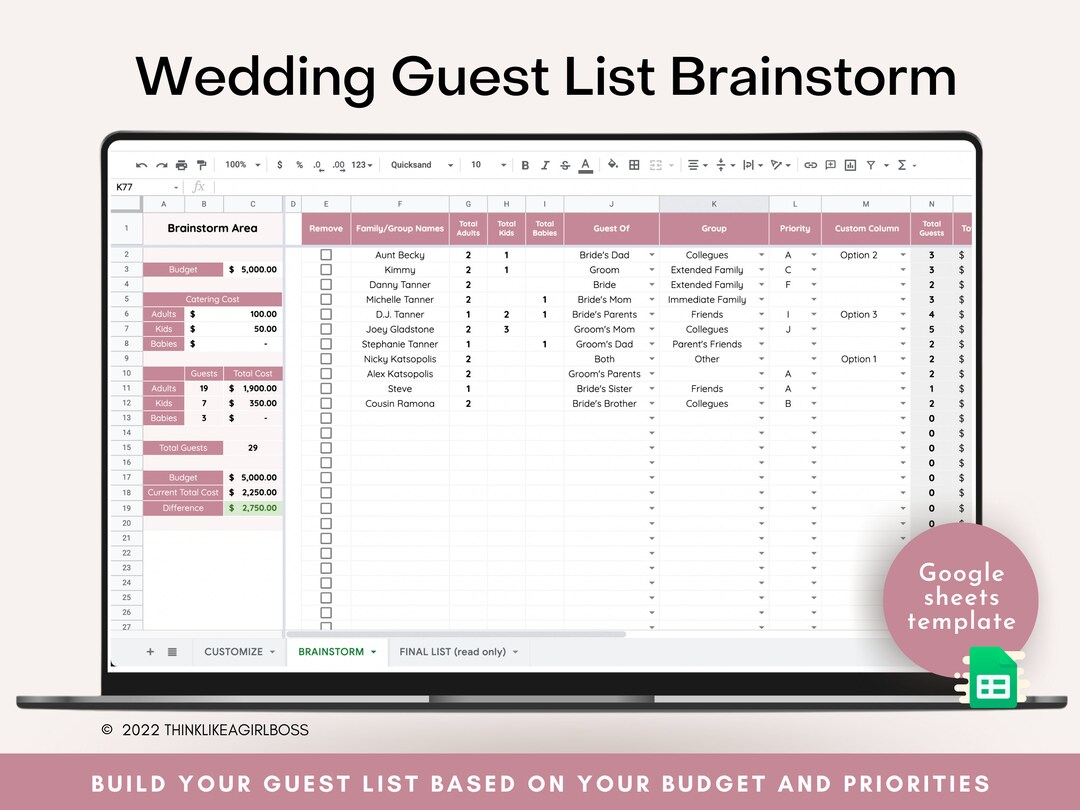1080x810 pixels.
Task: Open the Functions (Σ) tool
Action: click(x=902, y=165)
